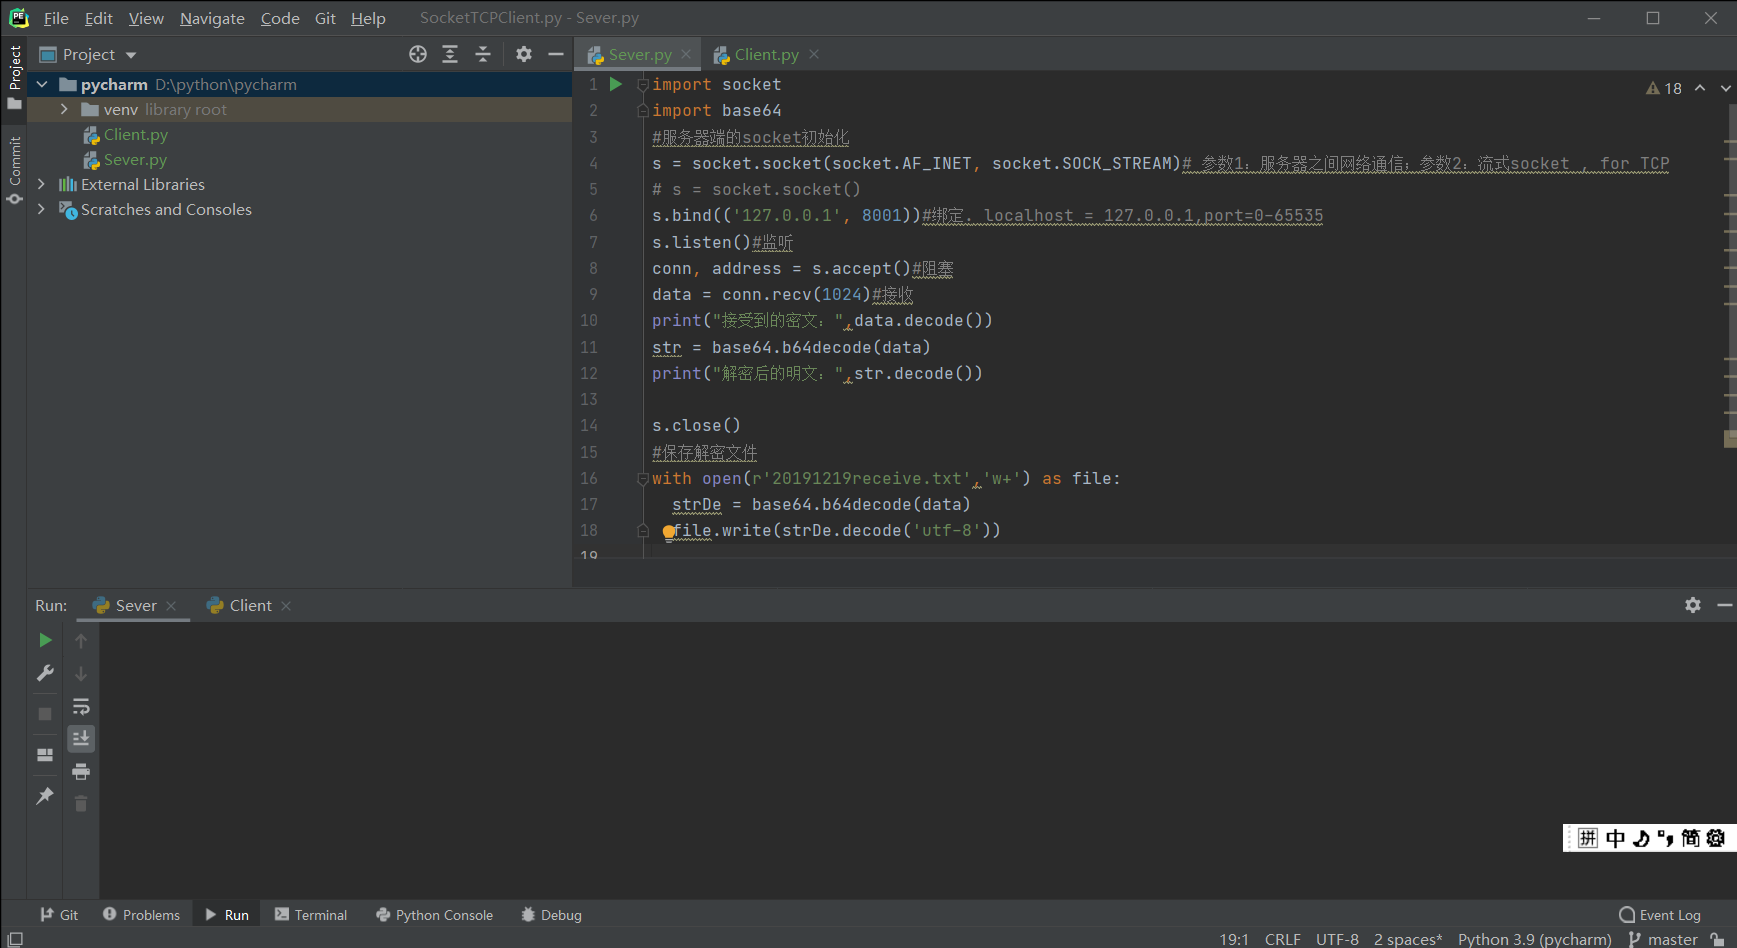Open the Git tool window button
The height and width of the screenshot is (948, 1737).
tap(59, 914)
